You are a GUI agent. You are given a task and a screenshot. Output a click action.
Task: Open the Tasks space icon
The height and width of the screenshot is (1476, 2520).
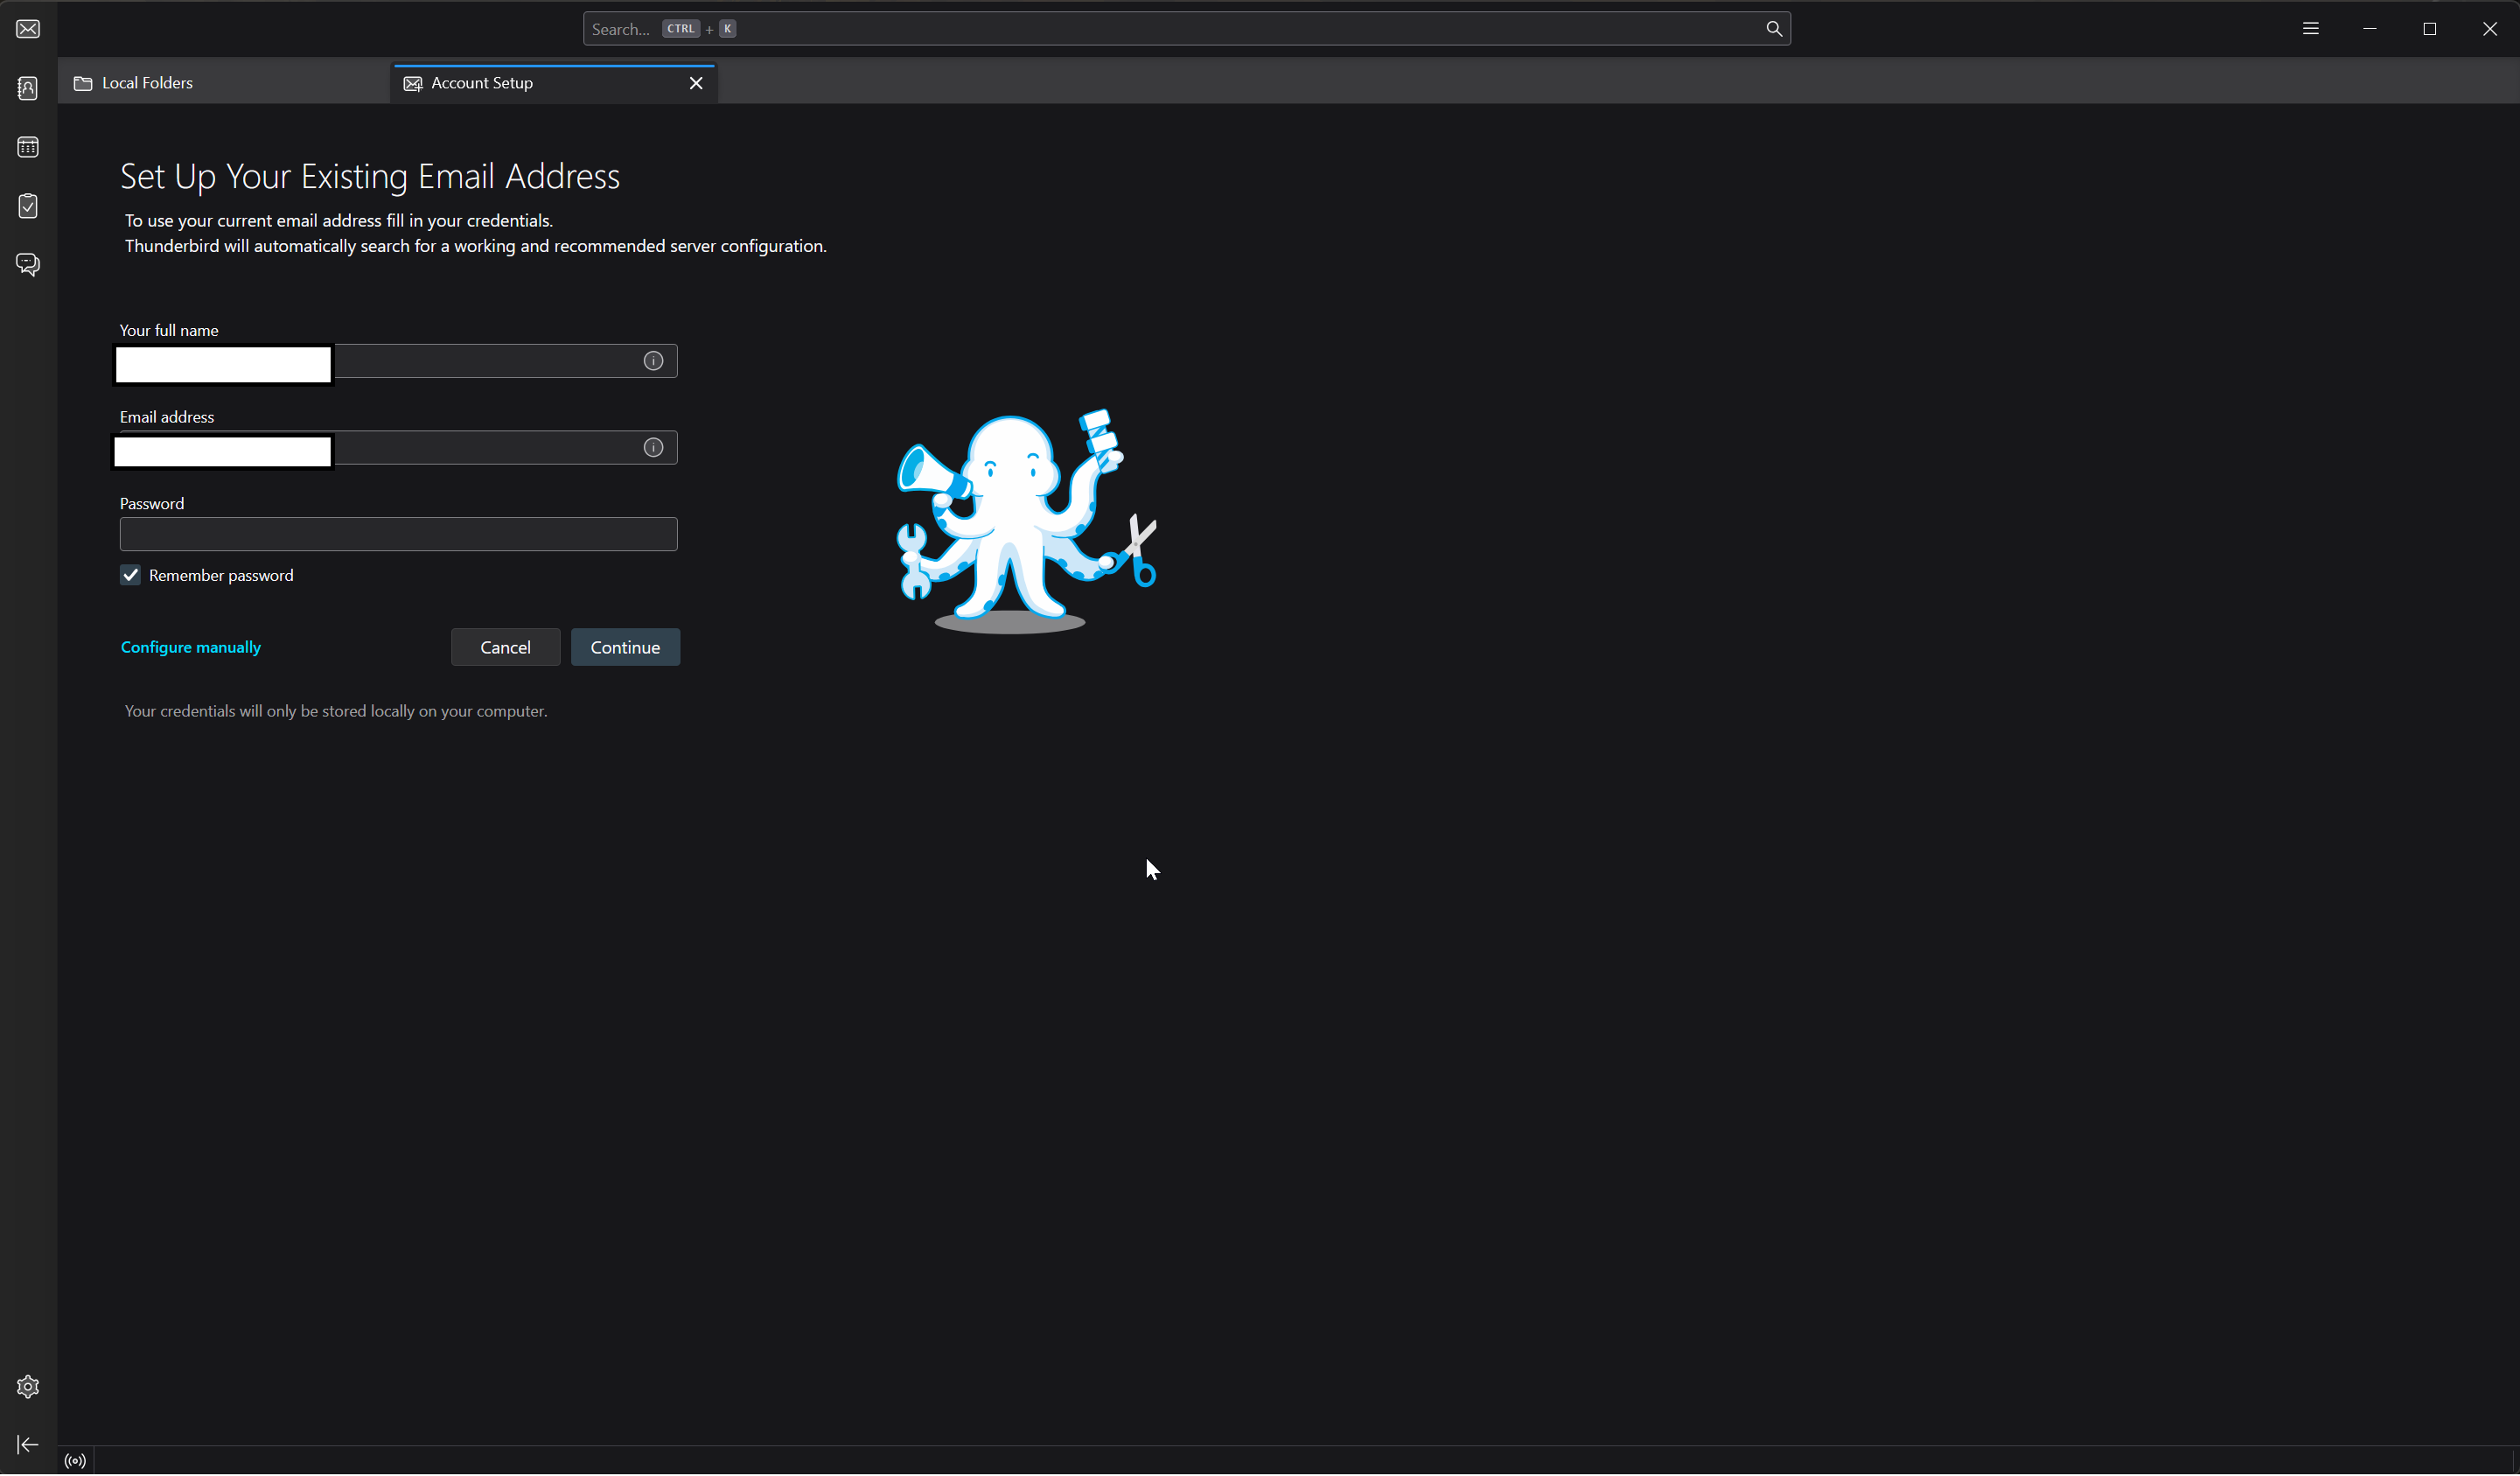(28, 206)
